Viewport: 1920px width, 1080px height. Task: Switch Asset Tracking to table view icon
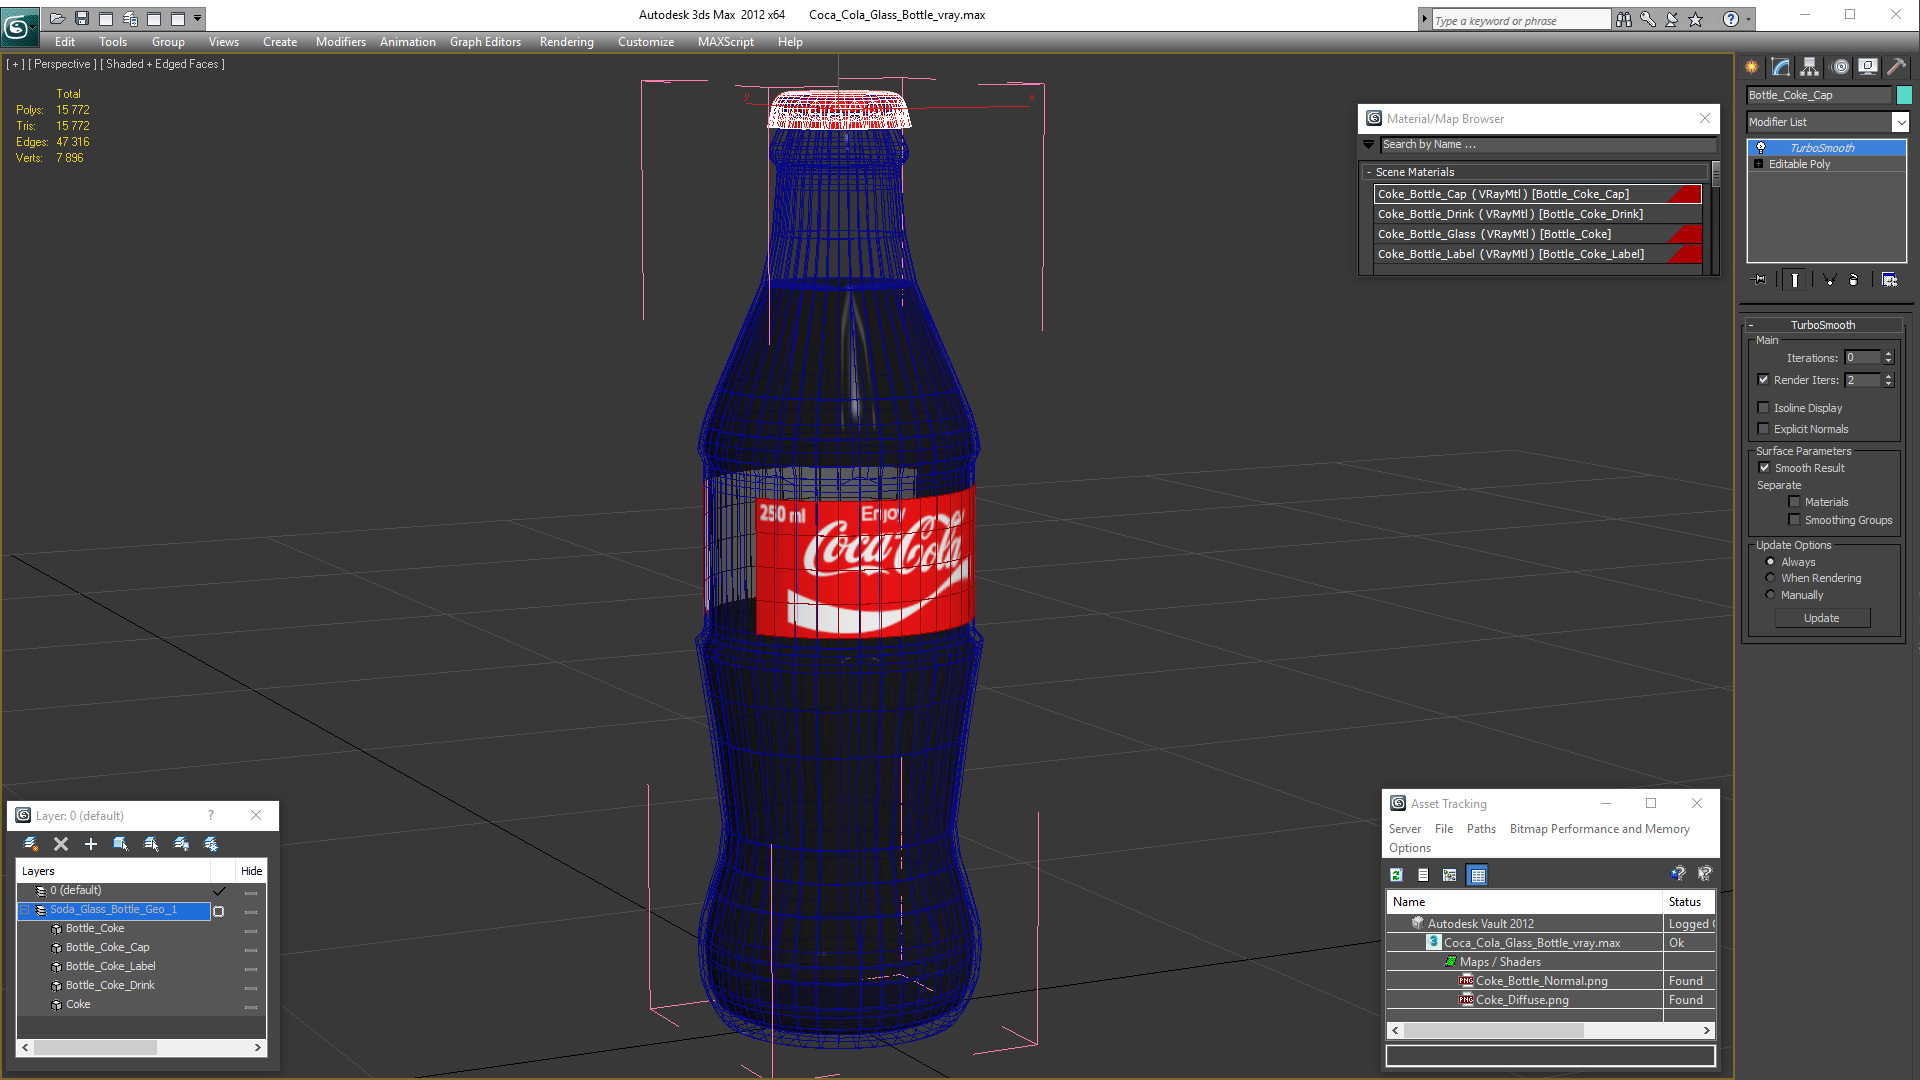pyautogui.click(x=1478, y=875)
